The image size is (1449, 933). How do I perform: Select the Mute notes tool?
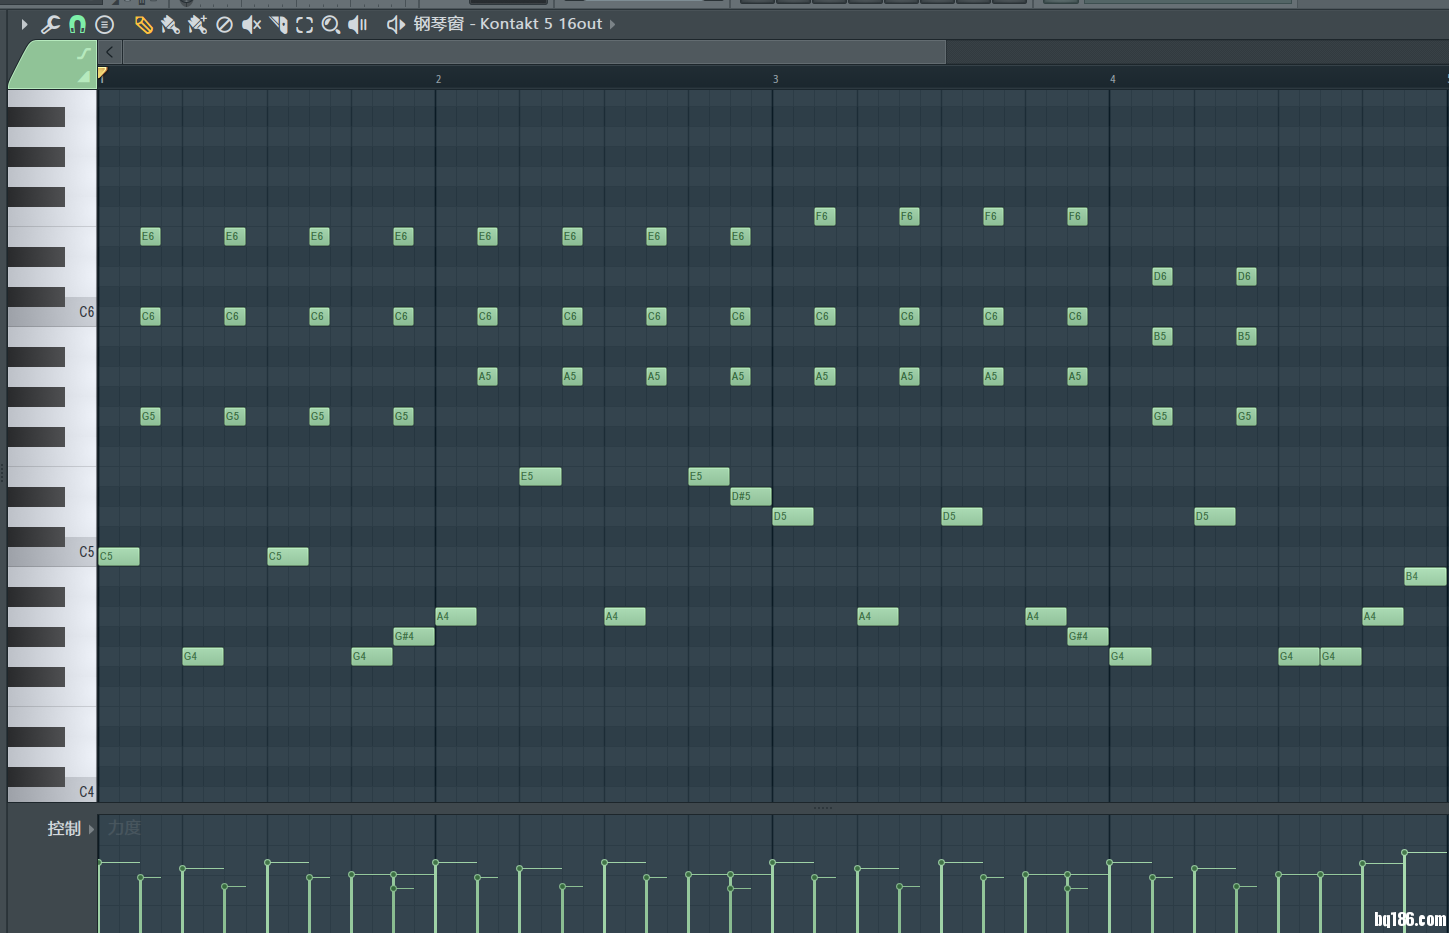pyautogui.click(x=251, y=24)
